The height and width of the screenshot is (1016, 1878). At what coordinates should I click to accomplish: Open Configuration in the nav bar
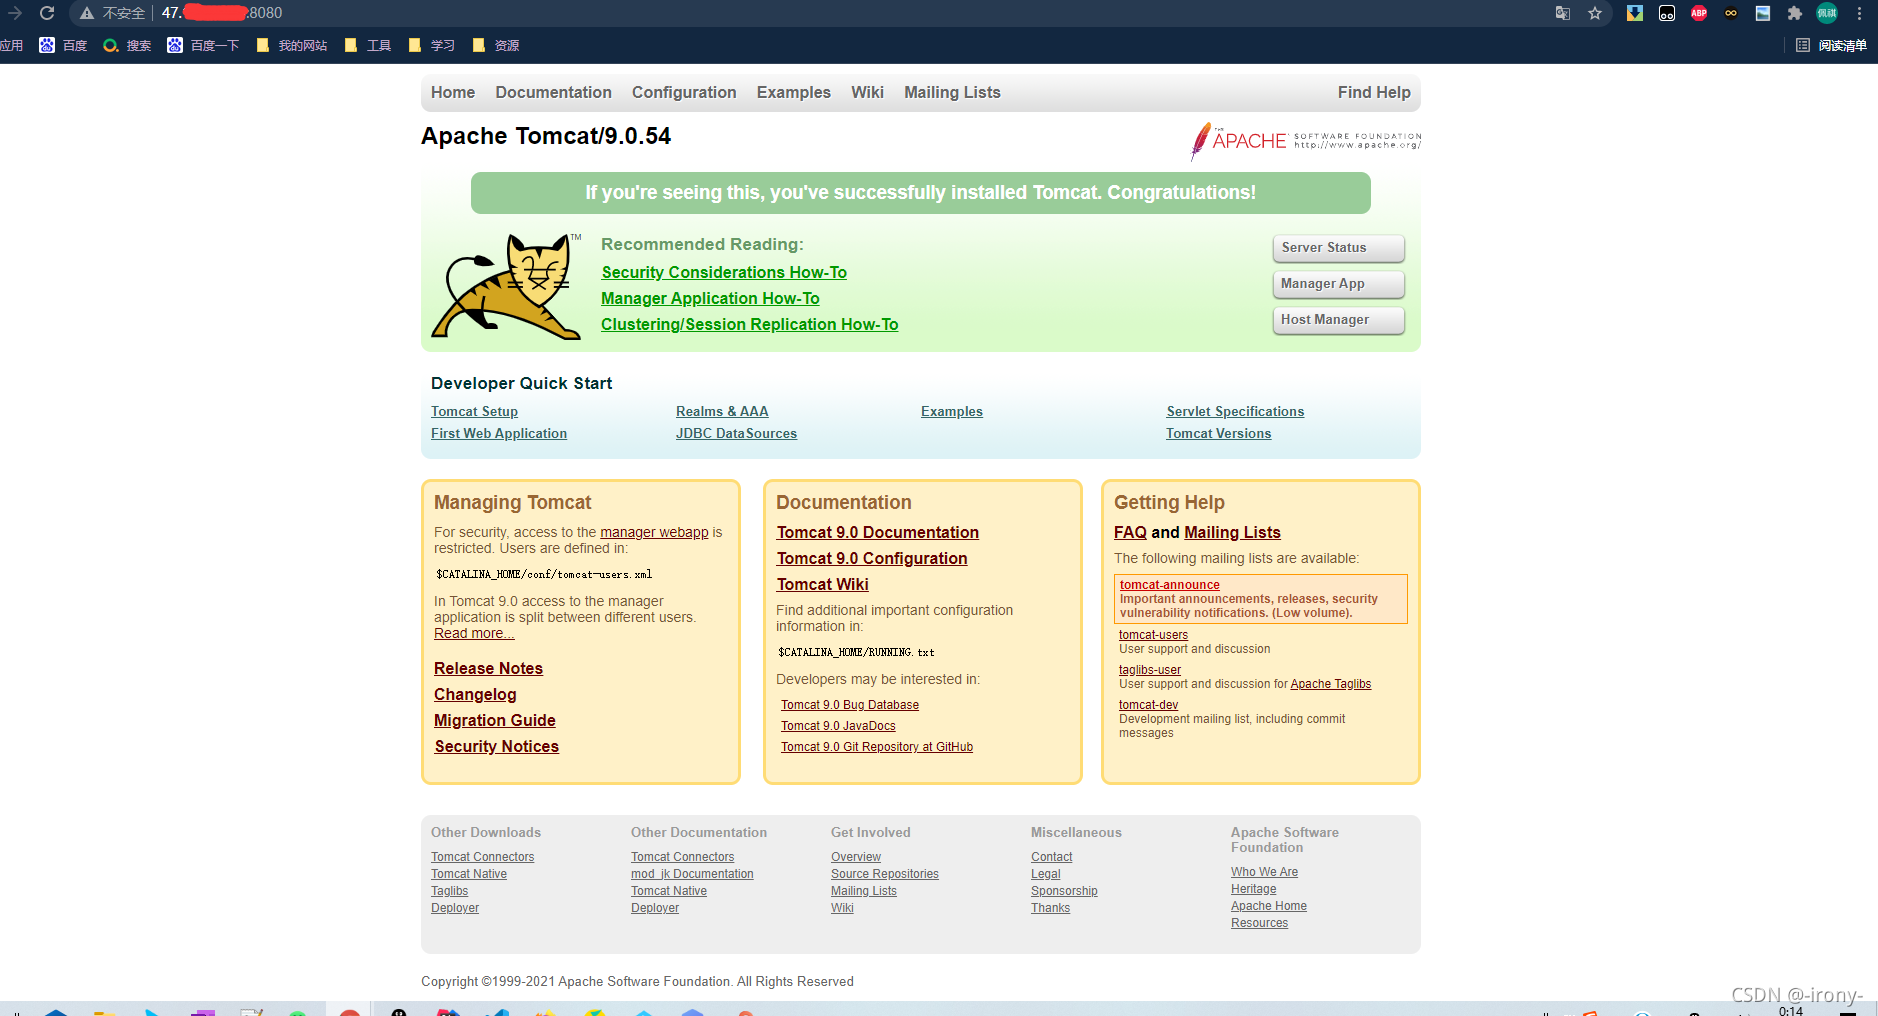pyautogui.click(x=684, y=92)
